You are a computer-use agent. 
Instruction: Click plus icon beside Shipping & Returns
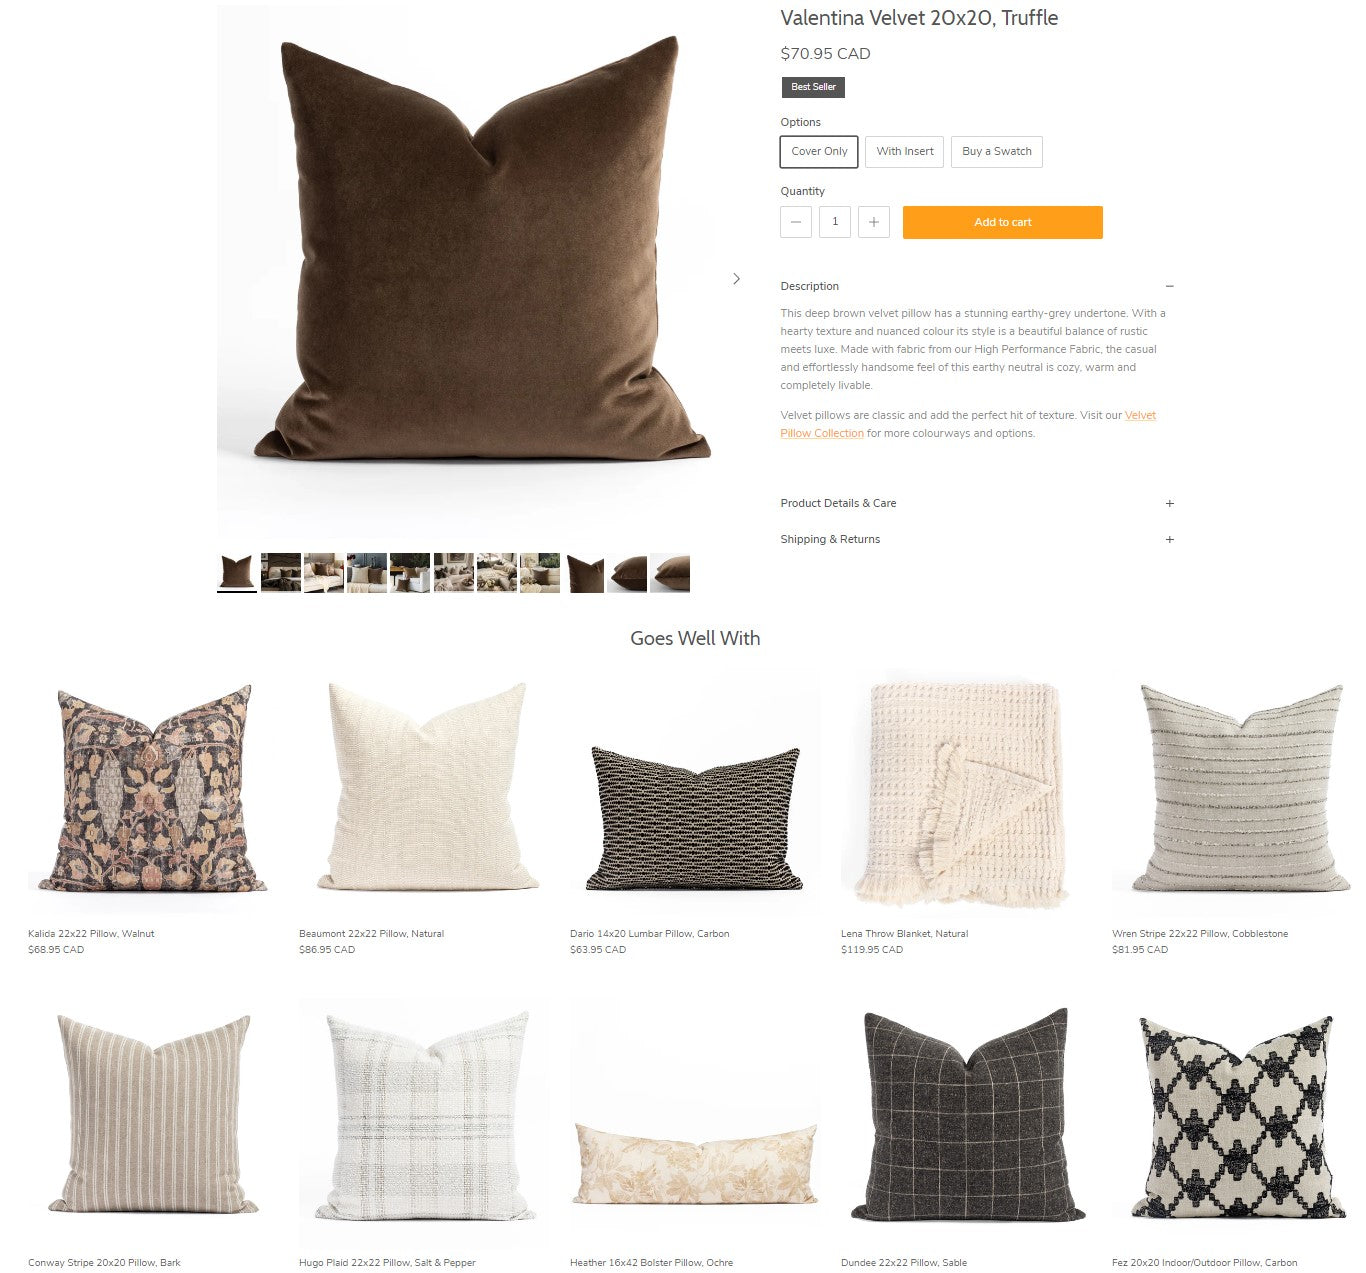[1169, 539]
